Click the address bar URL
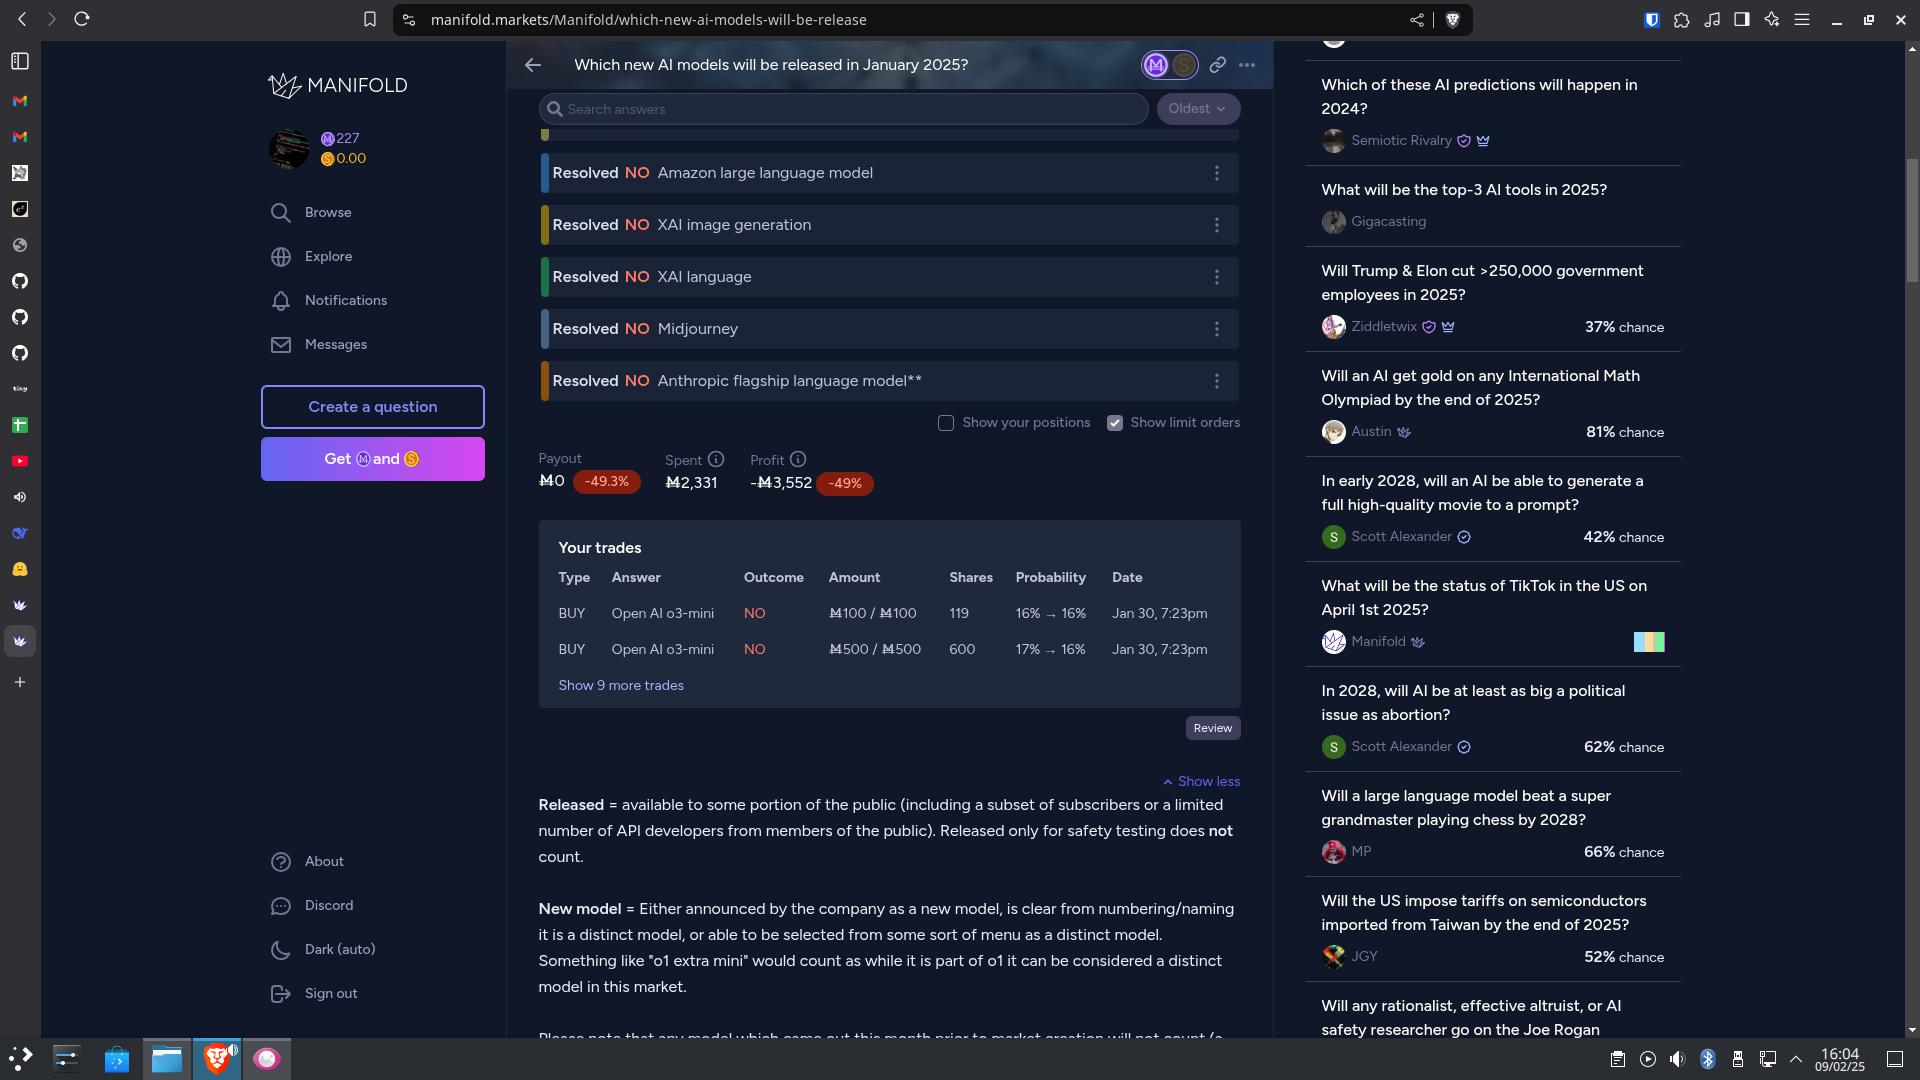 tap(649, 20)
